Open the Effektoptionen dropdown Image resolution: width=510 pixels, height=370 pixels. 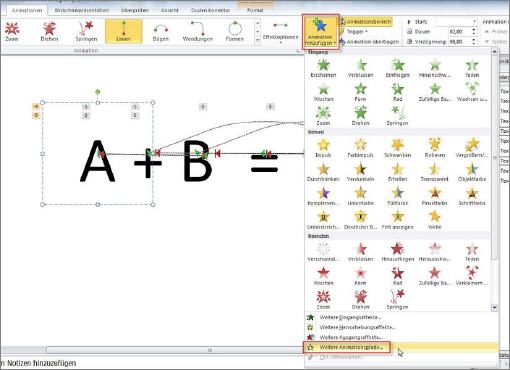point(280,33)
